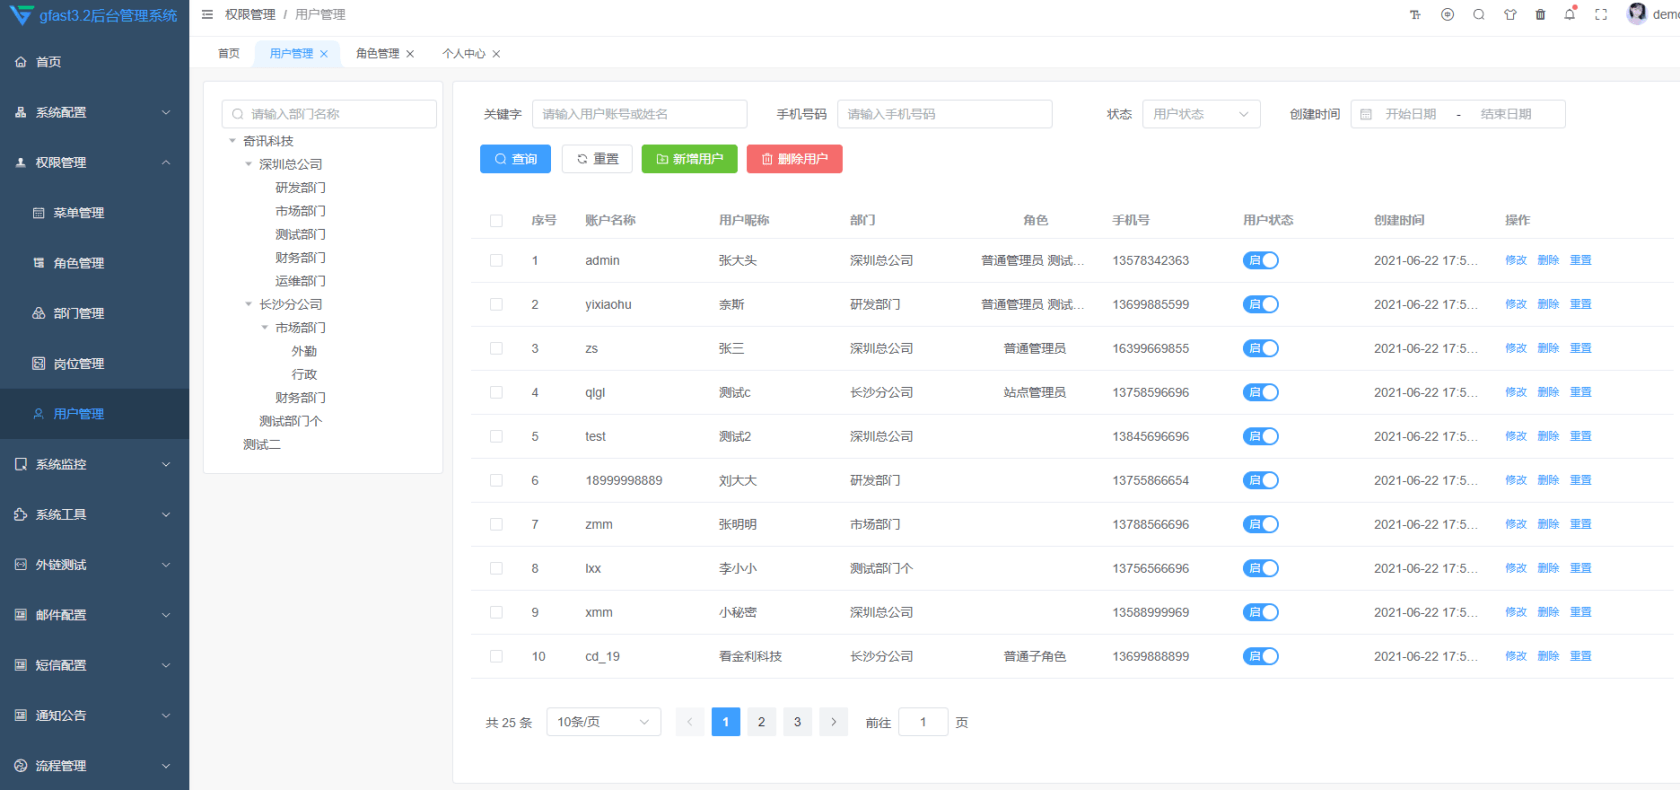
Task: Collapse the 深圳总公司 tree node
Action: click(249, 164)
